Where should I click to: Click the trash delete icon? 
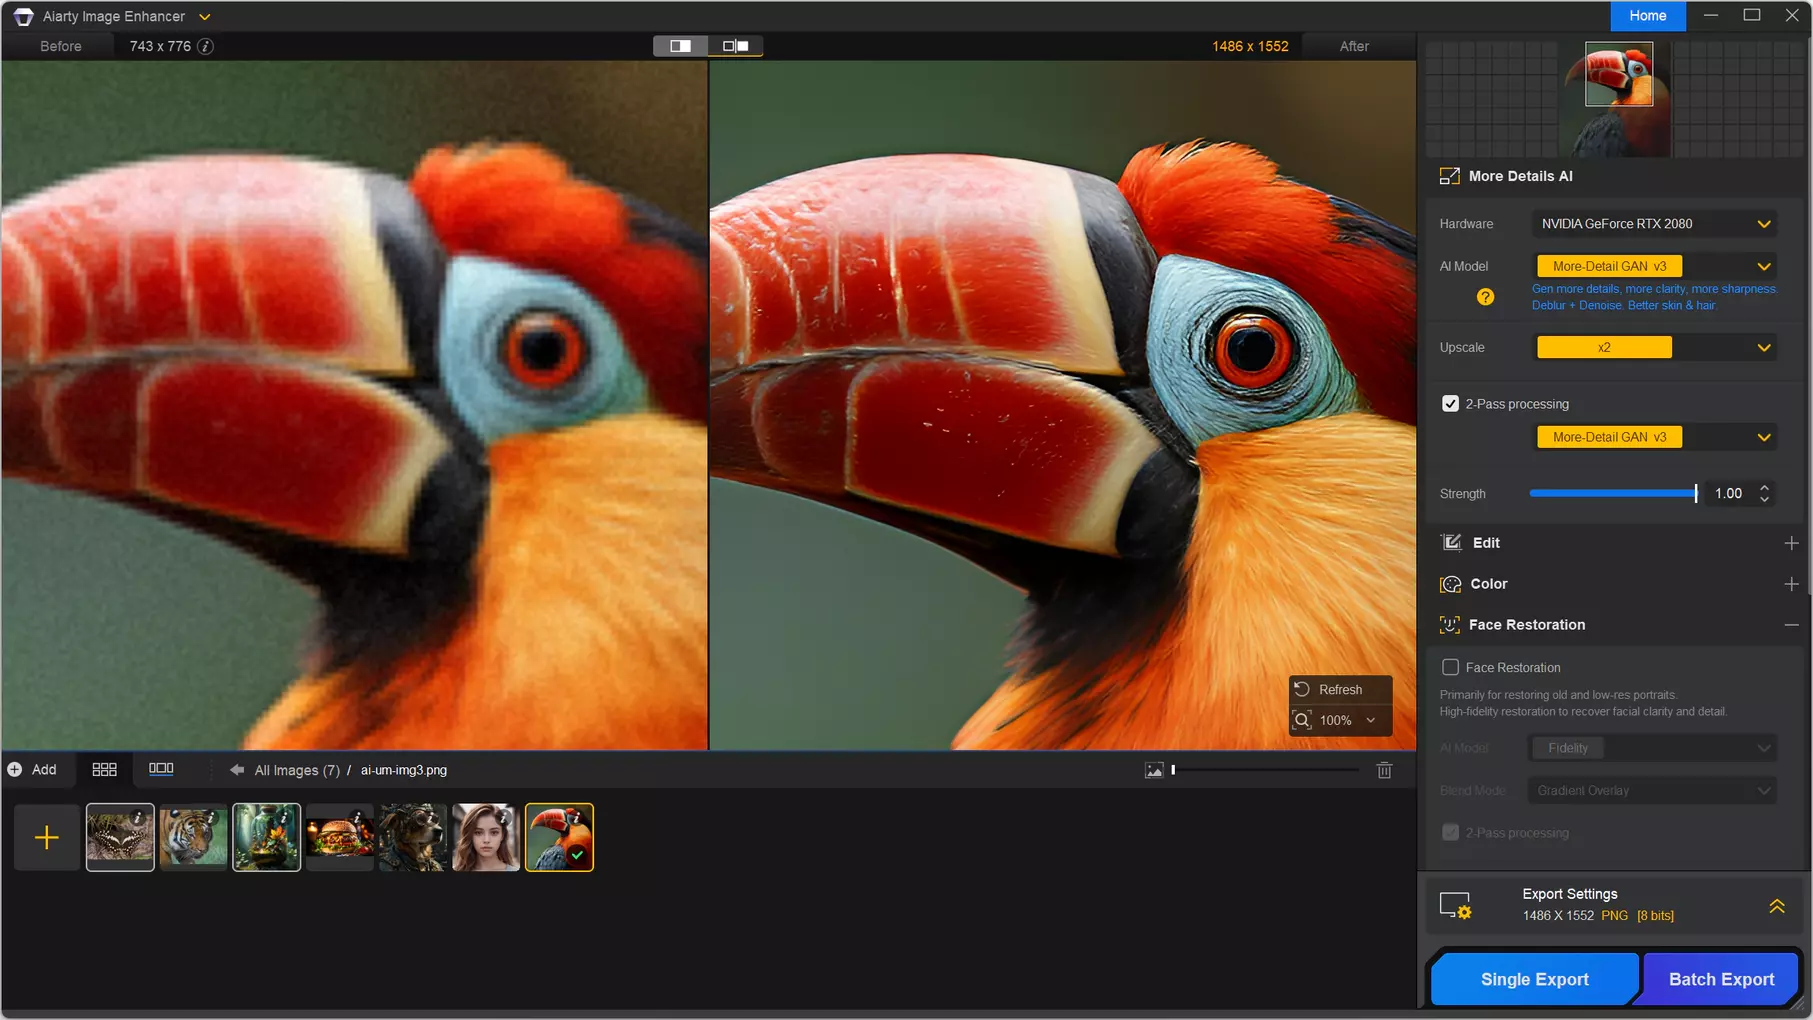coord(1384,770)
